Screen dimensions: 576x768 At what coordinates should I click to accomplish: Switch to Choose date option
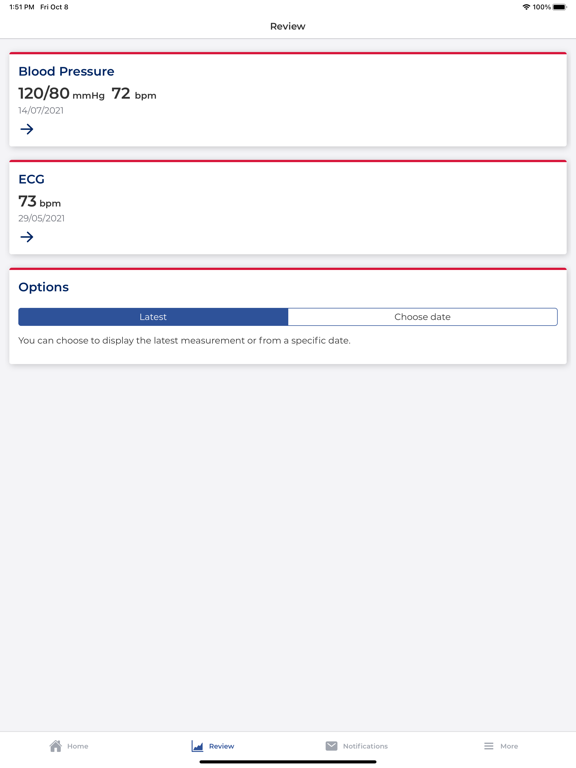(x=423, y=317)
